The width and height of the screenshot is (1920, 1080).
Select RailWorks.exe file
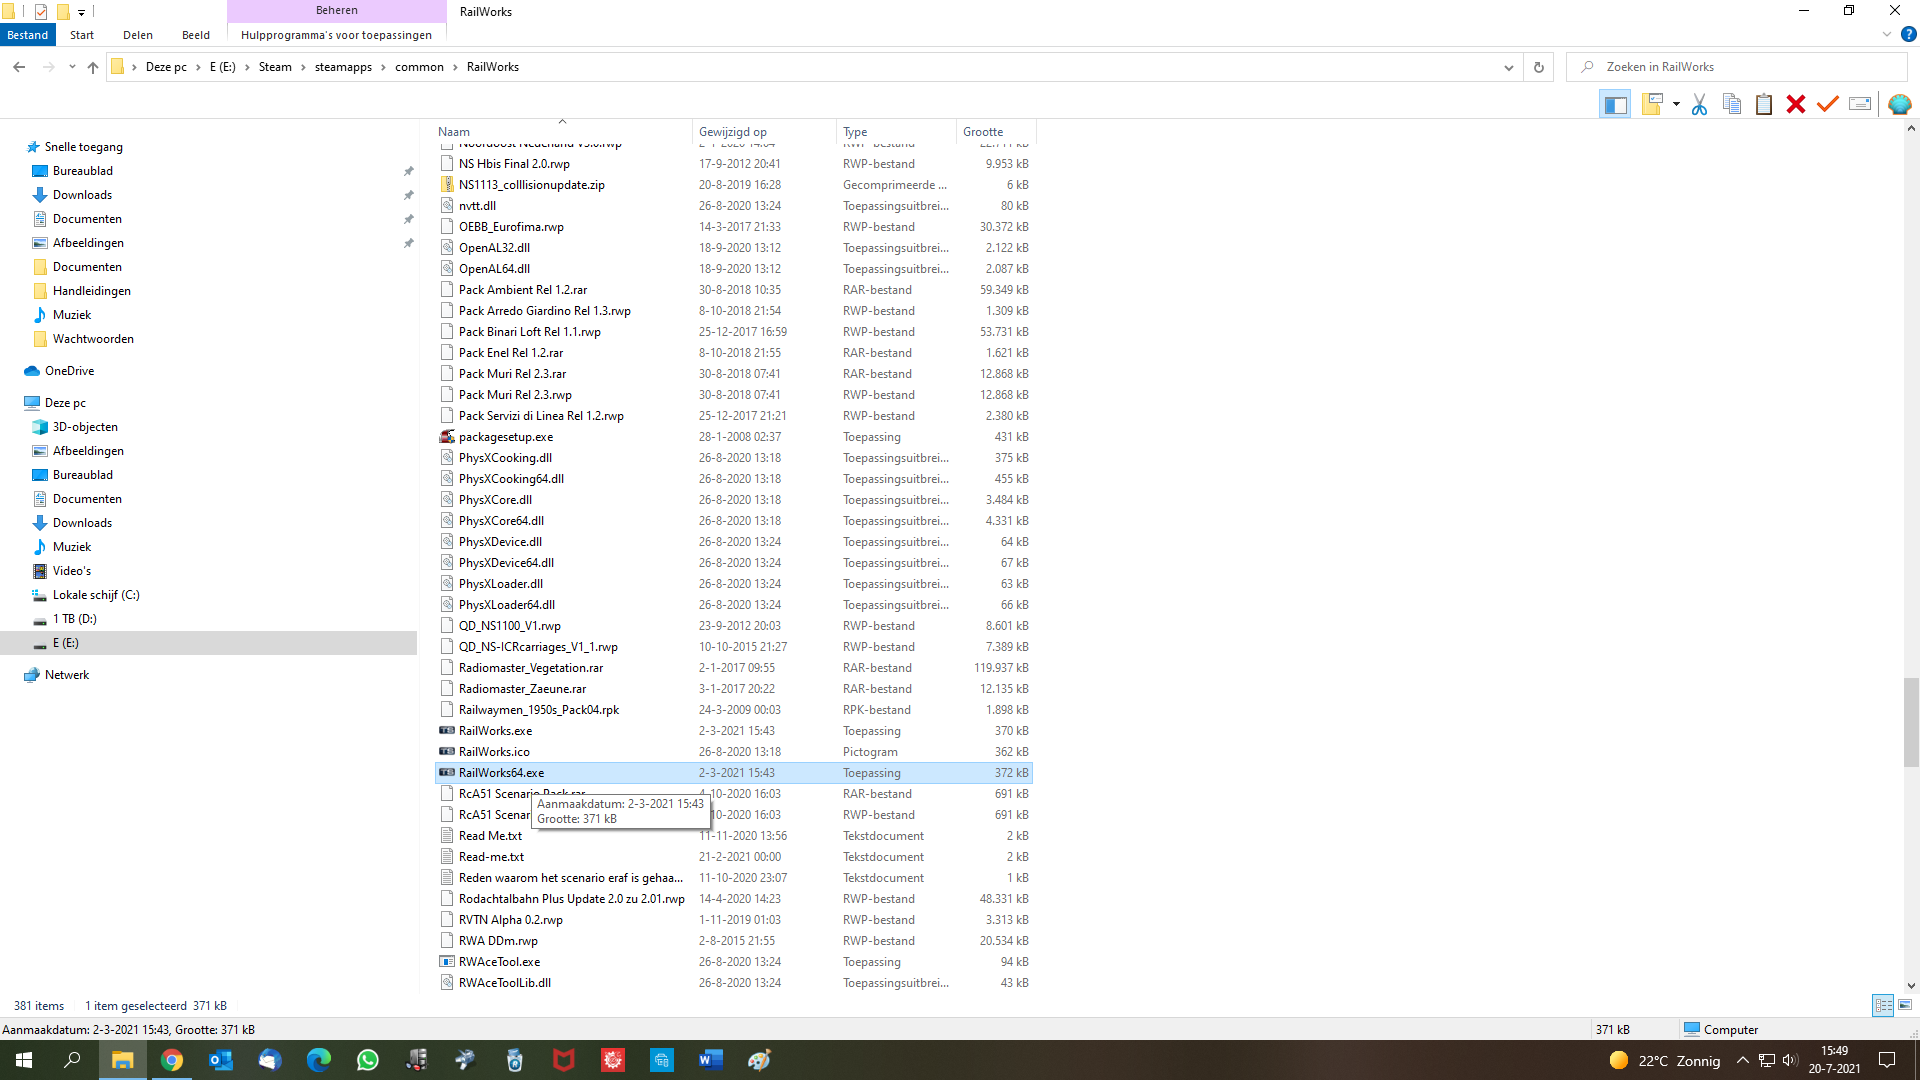pyautogui.click(x=495, y=731)
